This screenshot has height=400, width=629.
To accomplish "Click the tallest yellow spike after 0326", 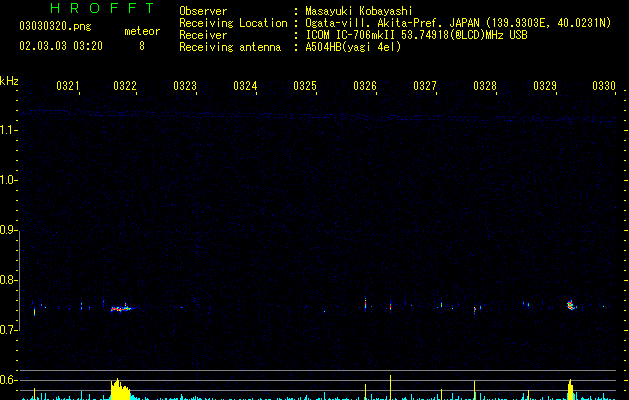I will point(390,387).
